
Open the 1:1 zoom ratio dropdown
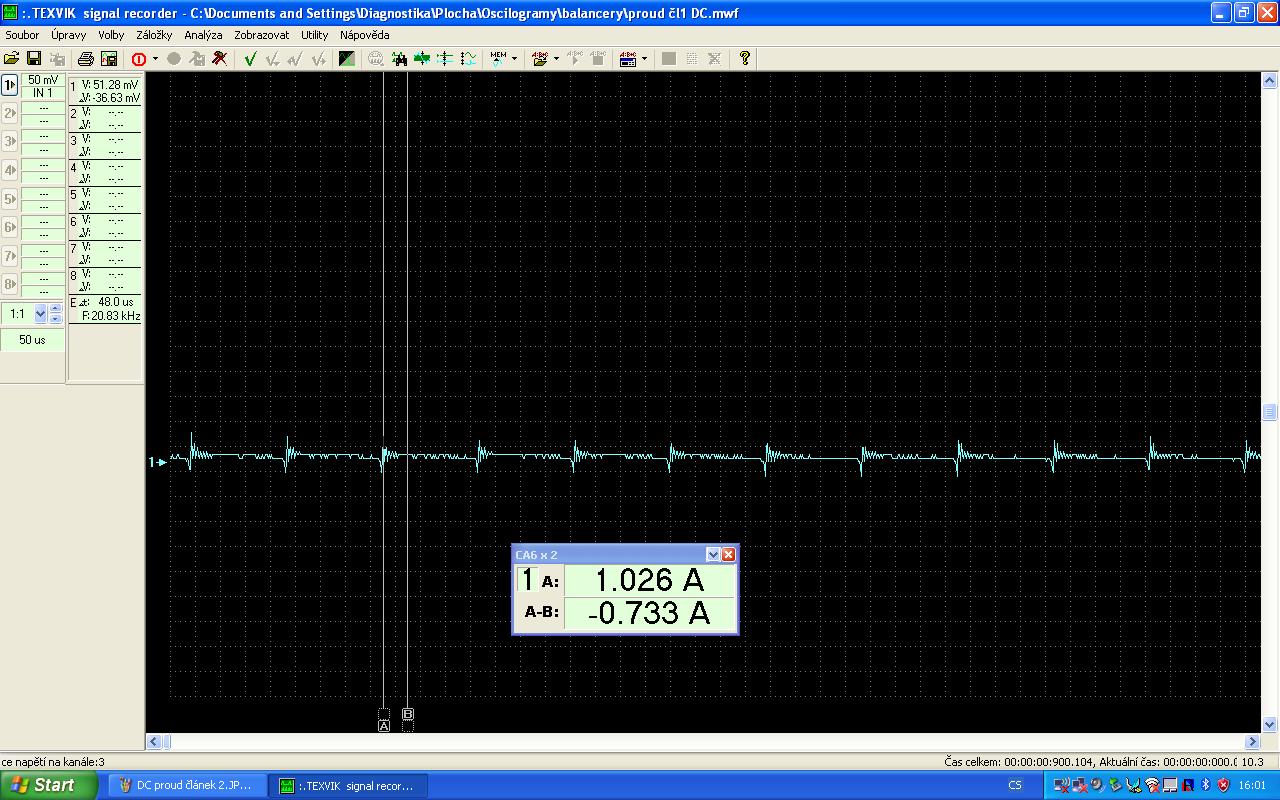pos(40,314)
